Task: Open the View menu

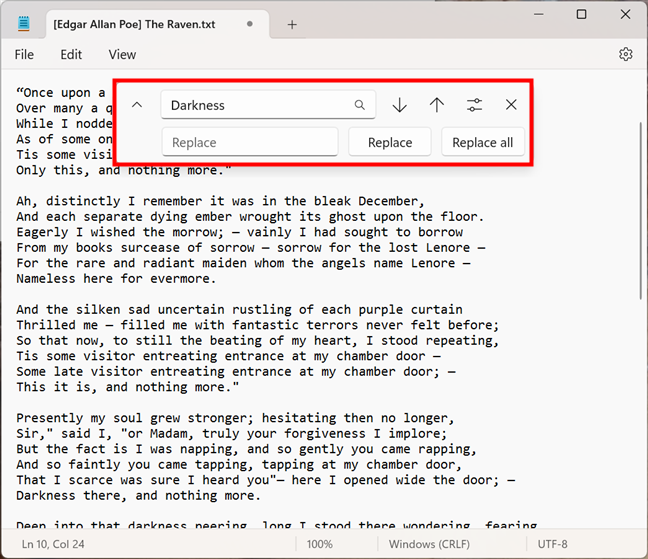Action: click(122, 55)
